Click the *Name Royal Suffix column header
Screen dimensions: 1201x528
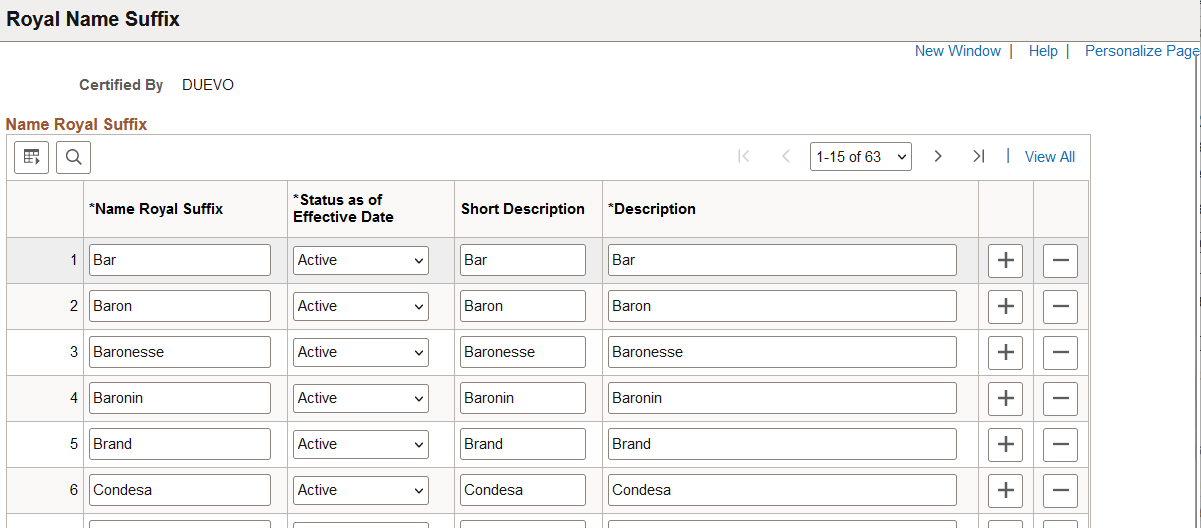click(x=156, y=209)
